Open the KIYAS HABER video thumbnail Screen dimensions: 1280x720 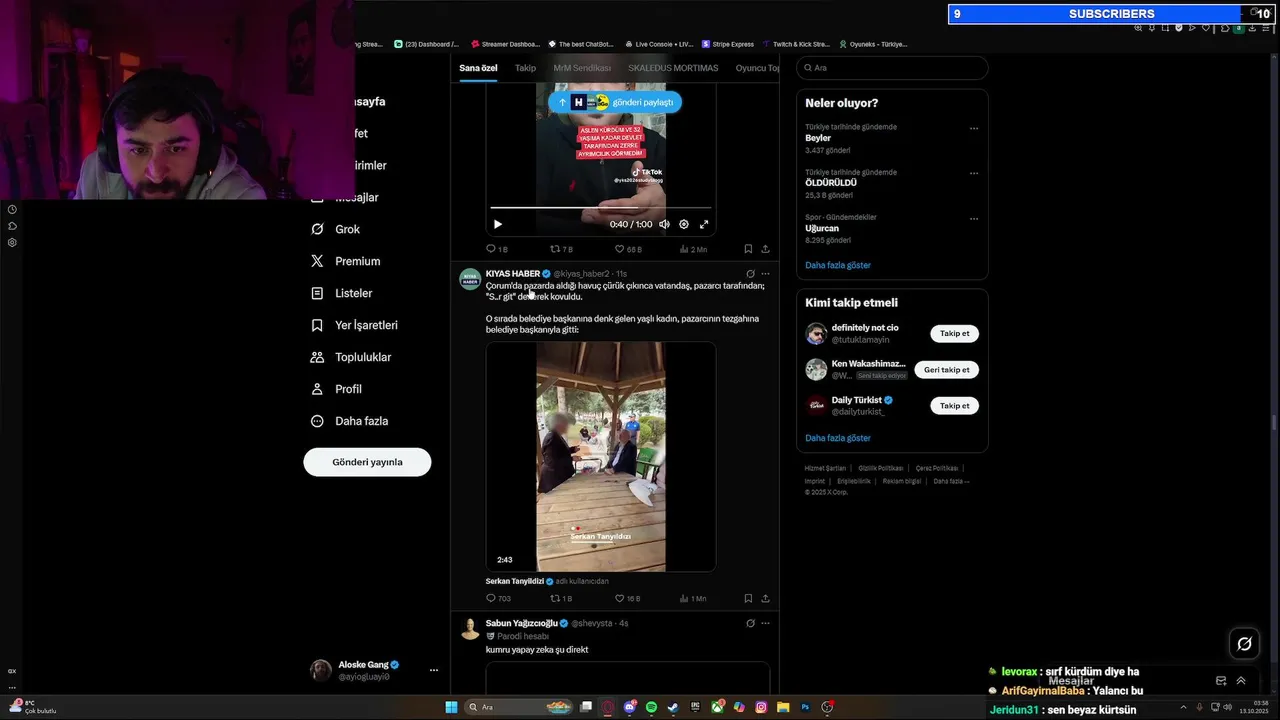[600, 457]
